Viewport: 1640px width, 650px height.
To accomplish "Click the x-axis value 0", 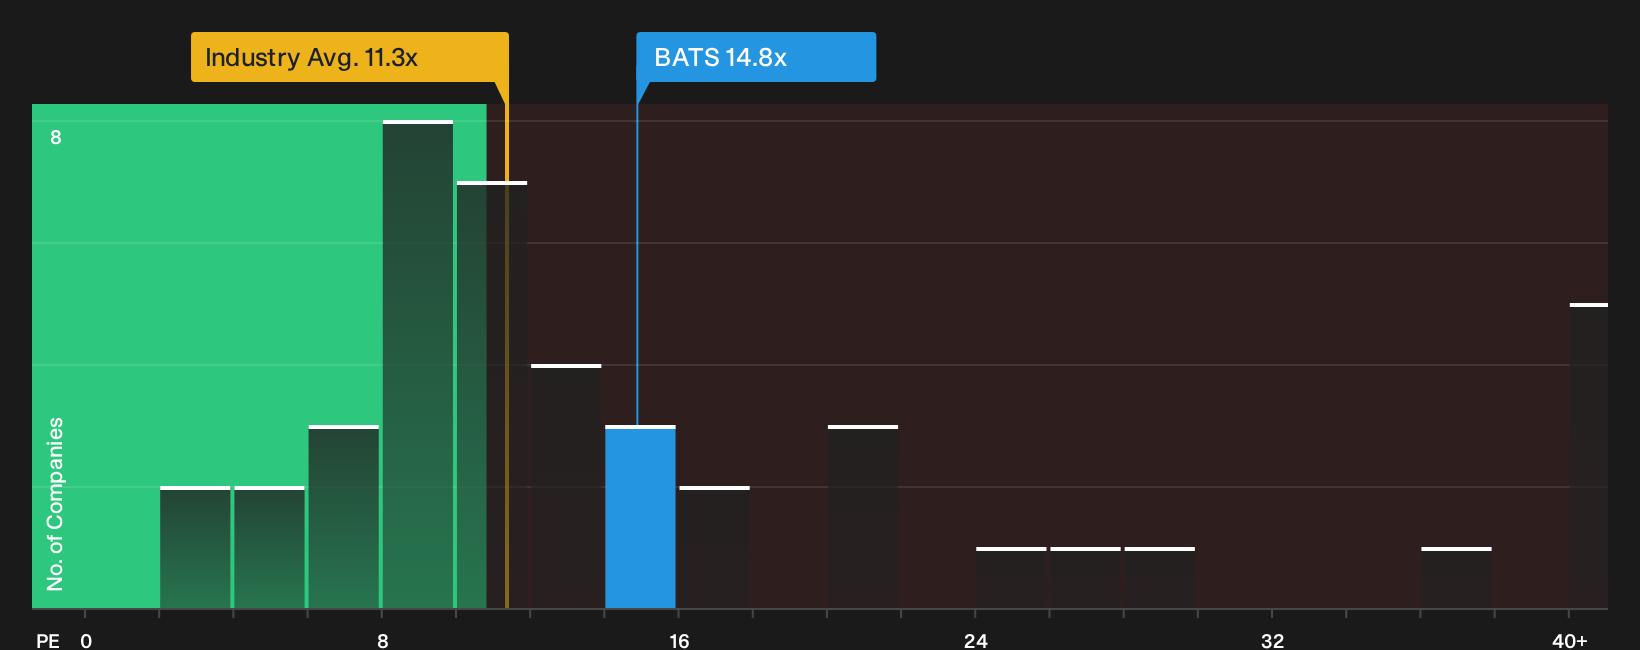I will [86, 640].
